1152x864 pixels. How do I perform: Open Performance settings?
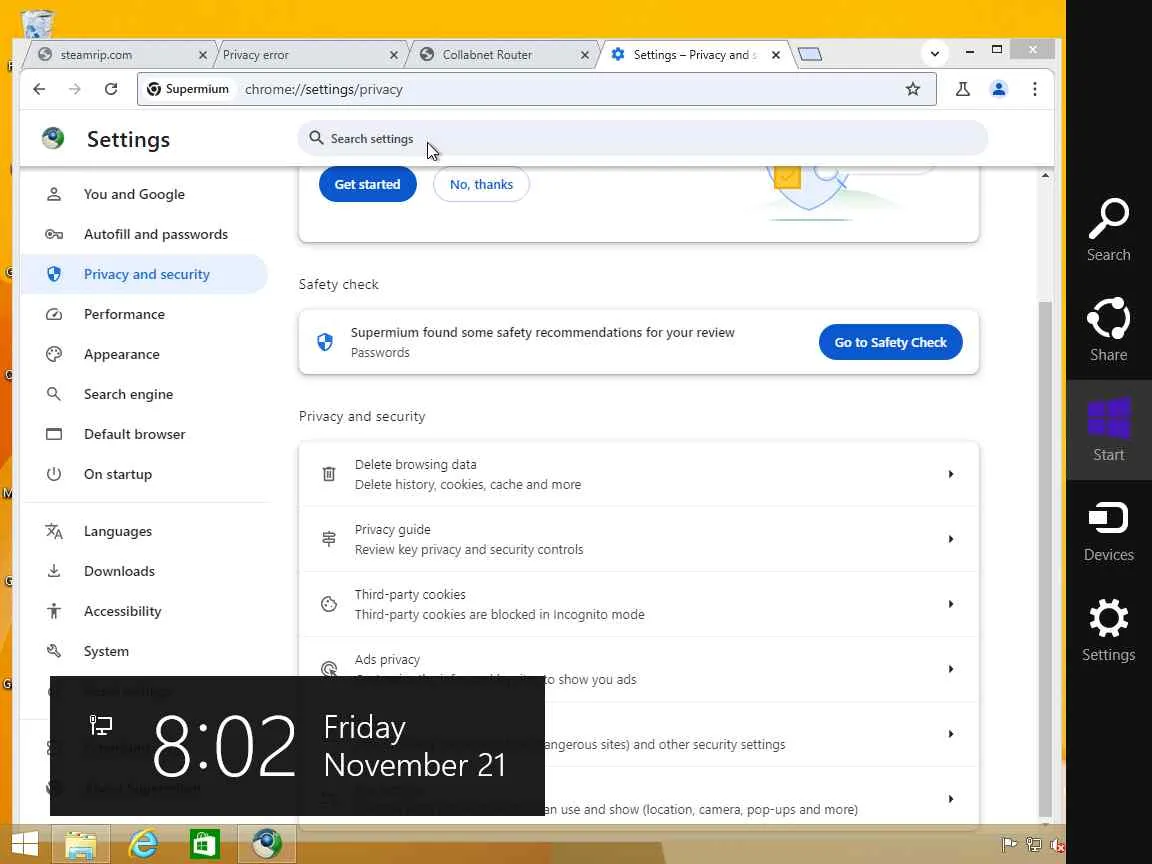click(143, 314)
